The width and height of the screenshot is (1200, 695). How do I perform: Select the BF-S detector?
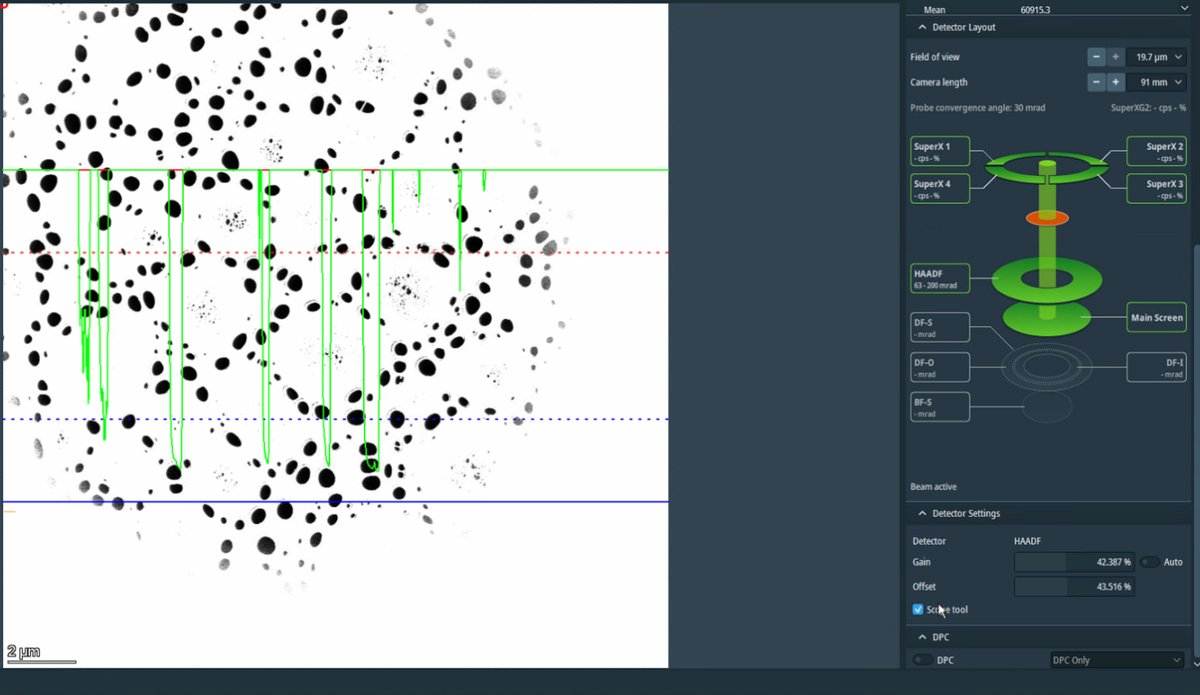[x=939, y=406]
